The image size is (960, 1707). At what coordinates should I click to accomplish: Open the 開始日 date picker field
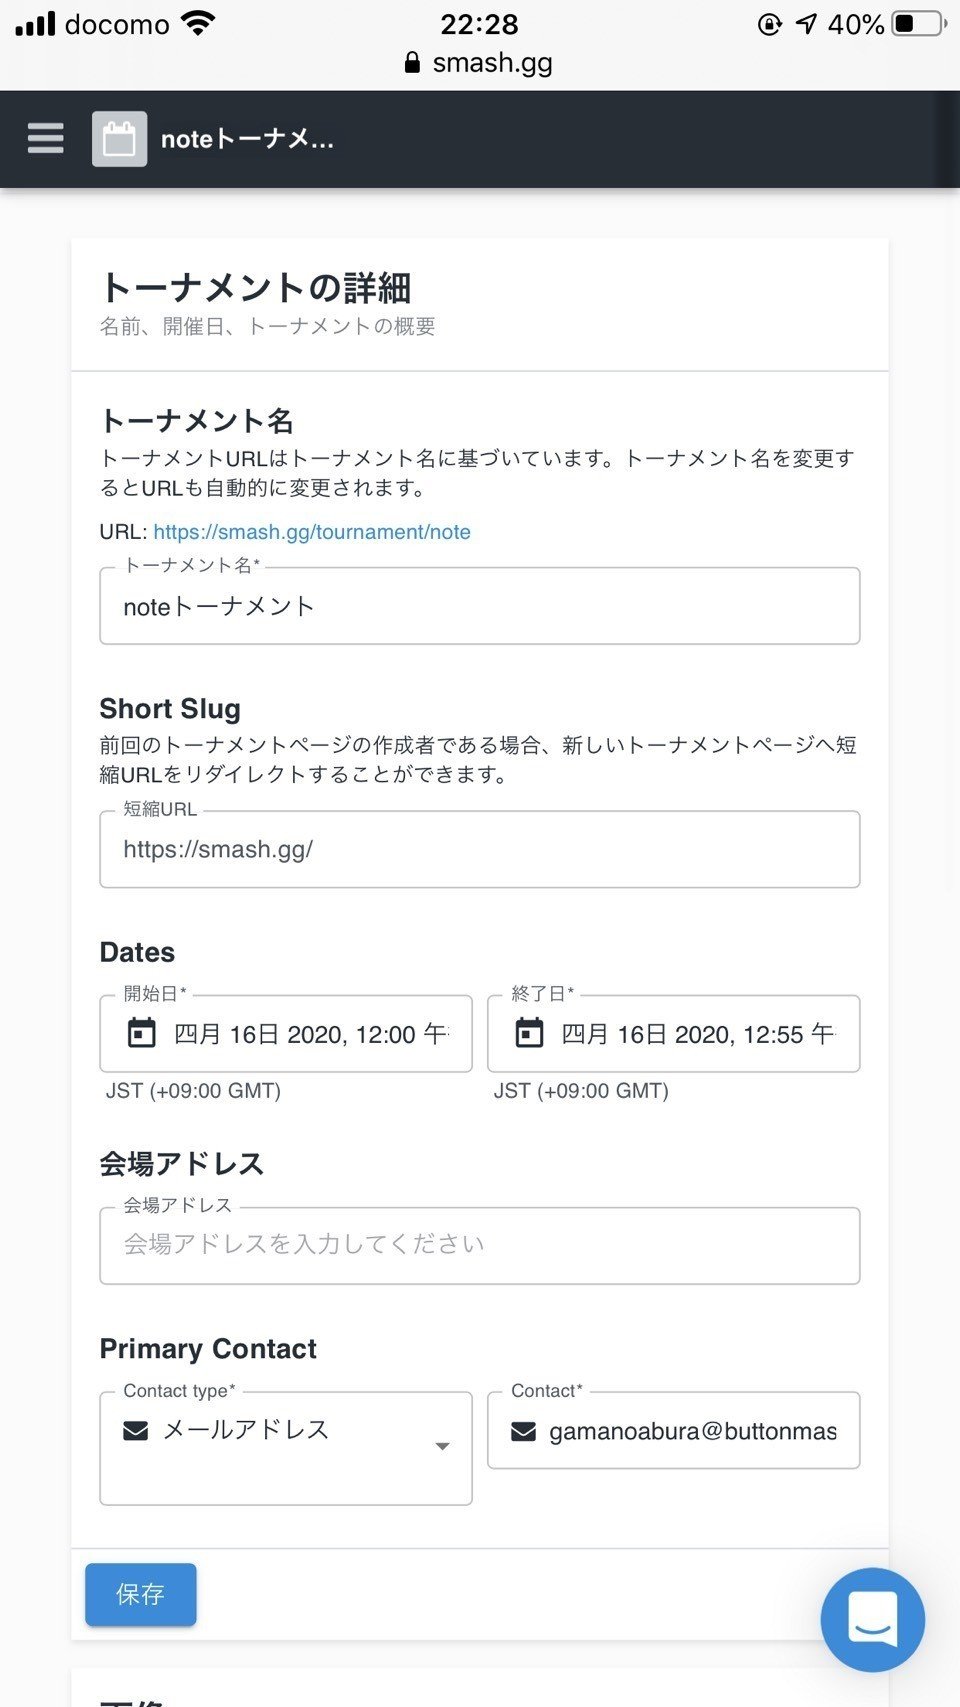tap(310, 1034)
